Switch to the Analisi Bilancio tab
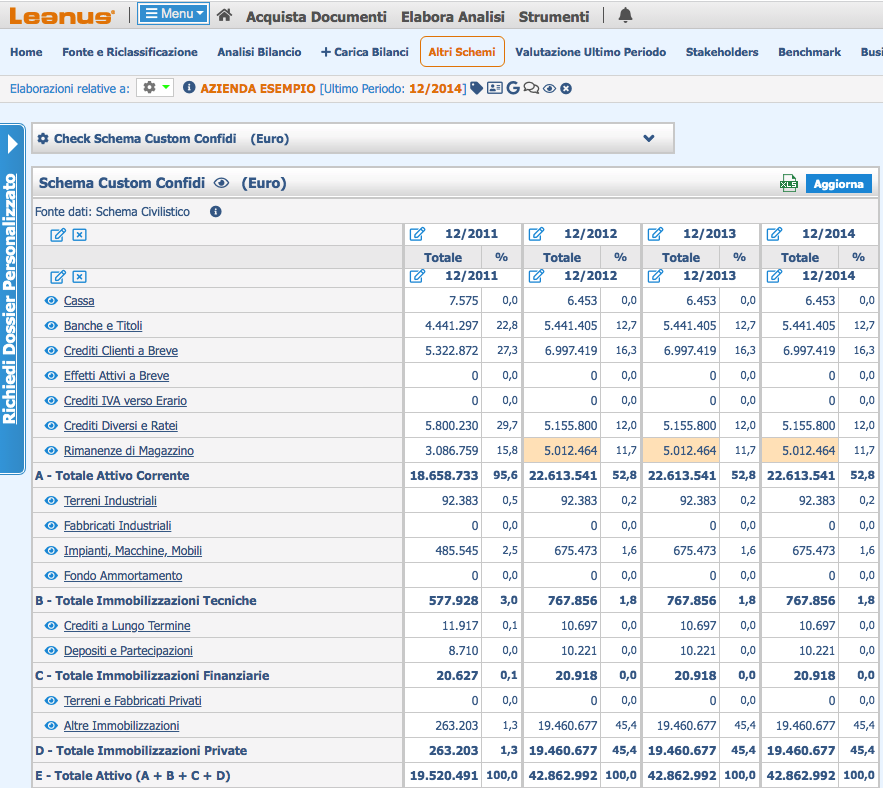The width and height of the screenshot is (883, 788). tap(259, 52)
